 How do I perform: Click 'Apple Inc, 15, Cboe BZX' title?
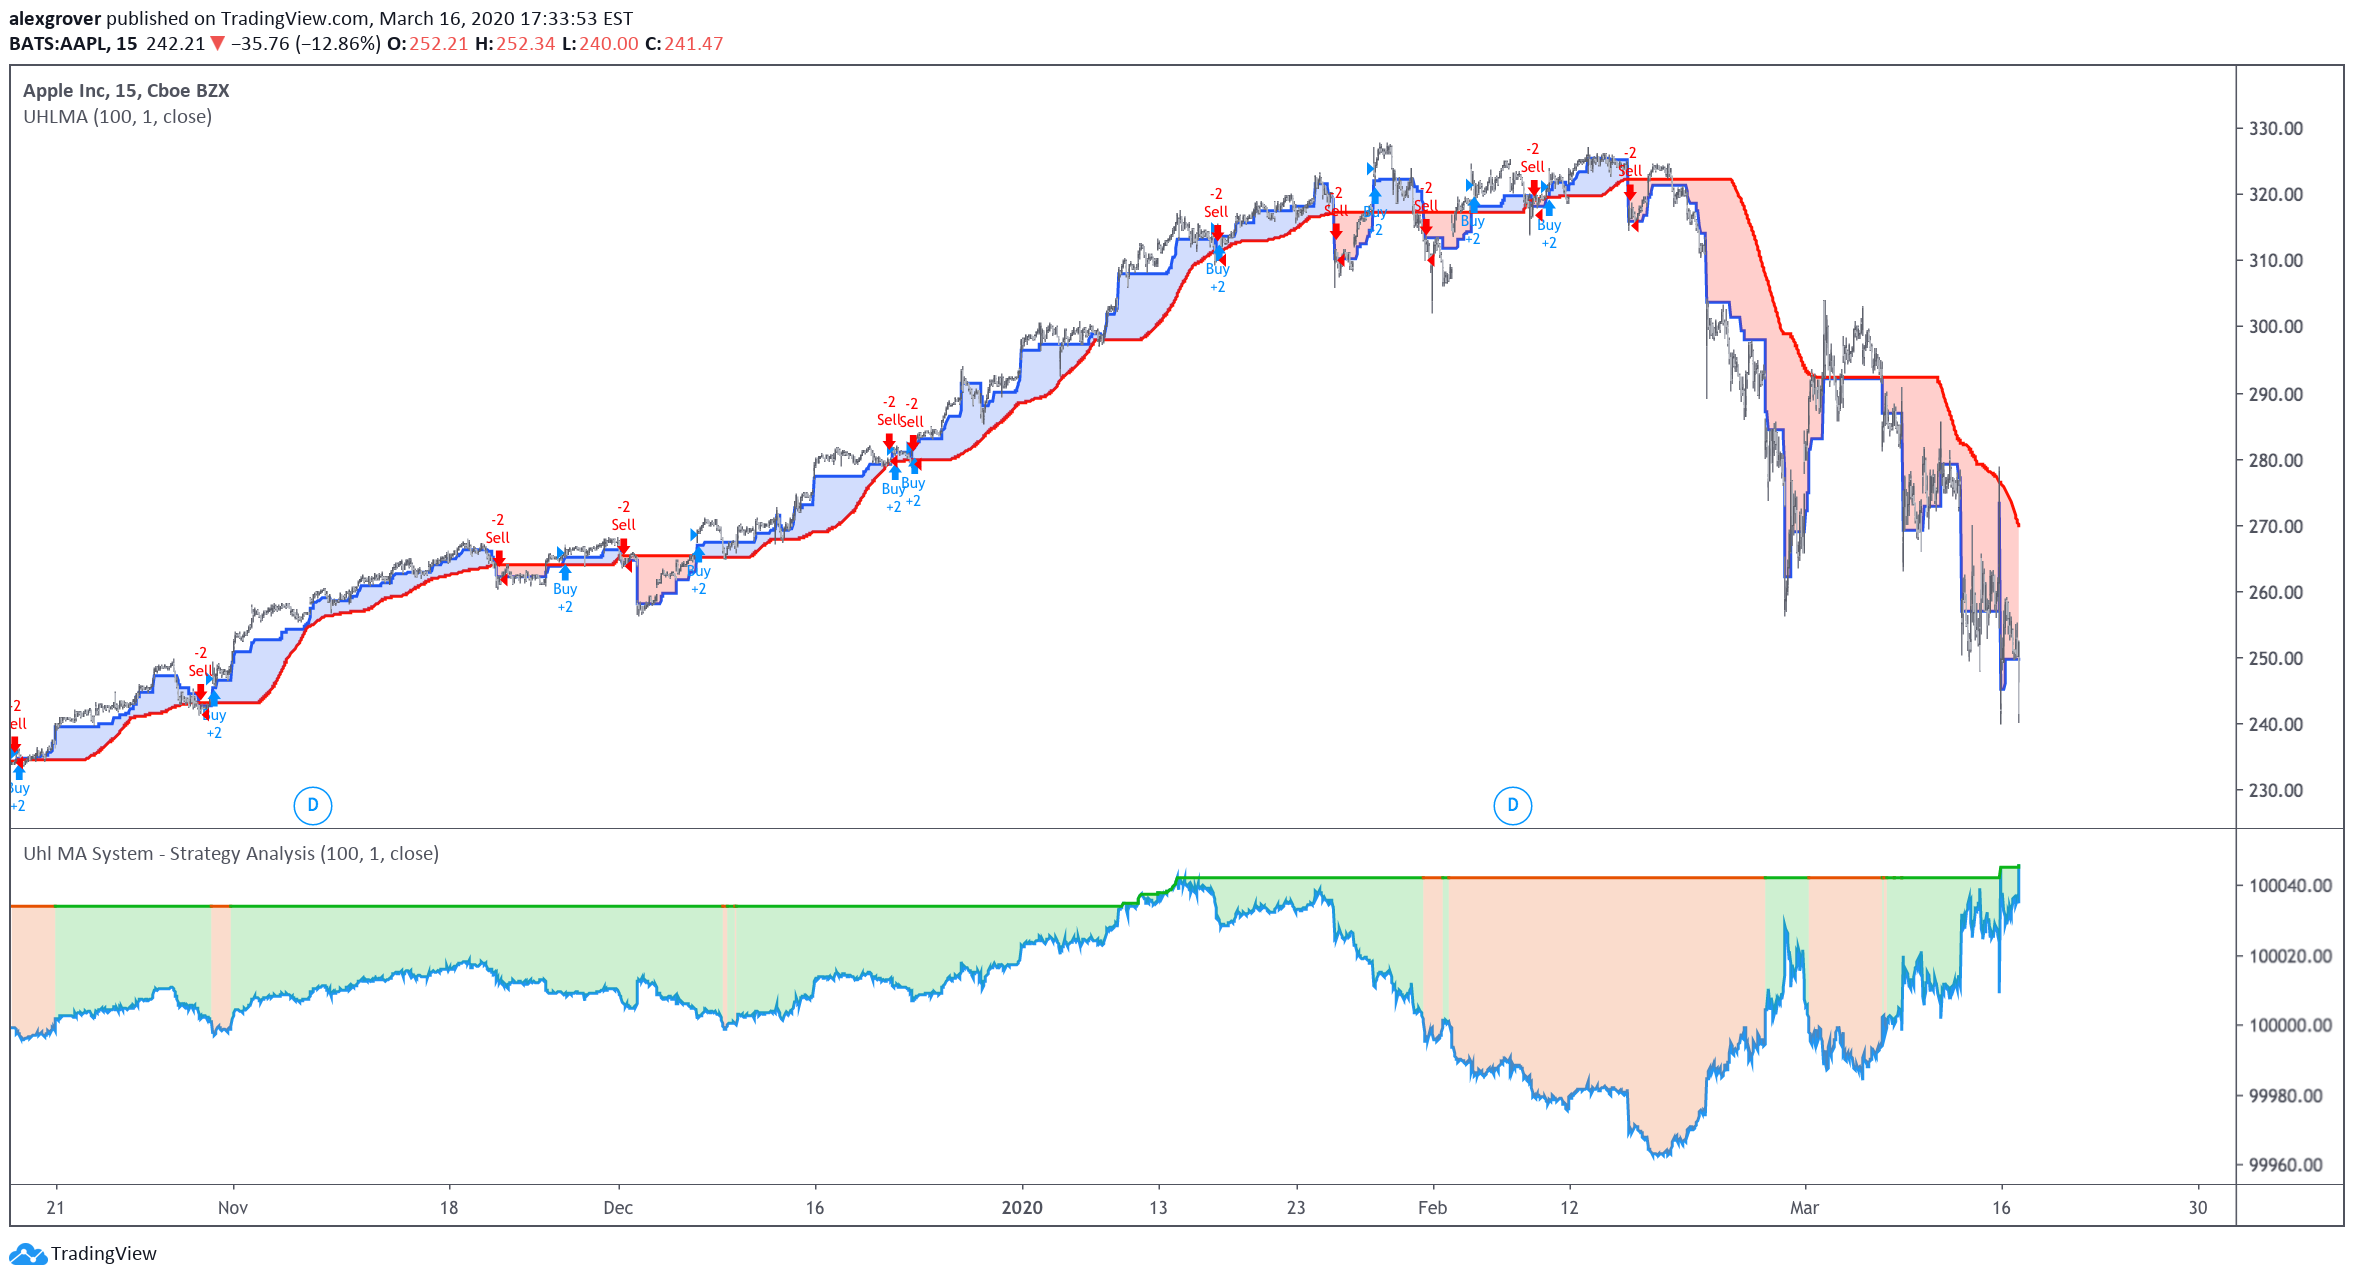pos(126,90)
